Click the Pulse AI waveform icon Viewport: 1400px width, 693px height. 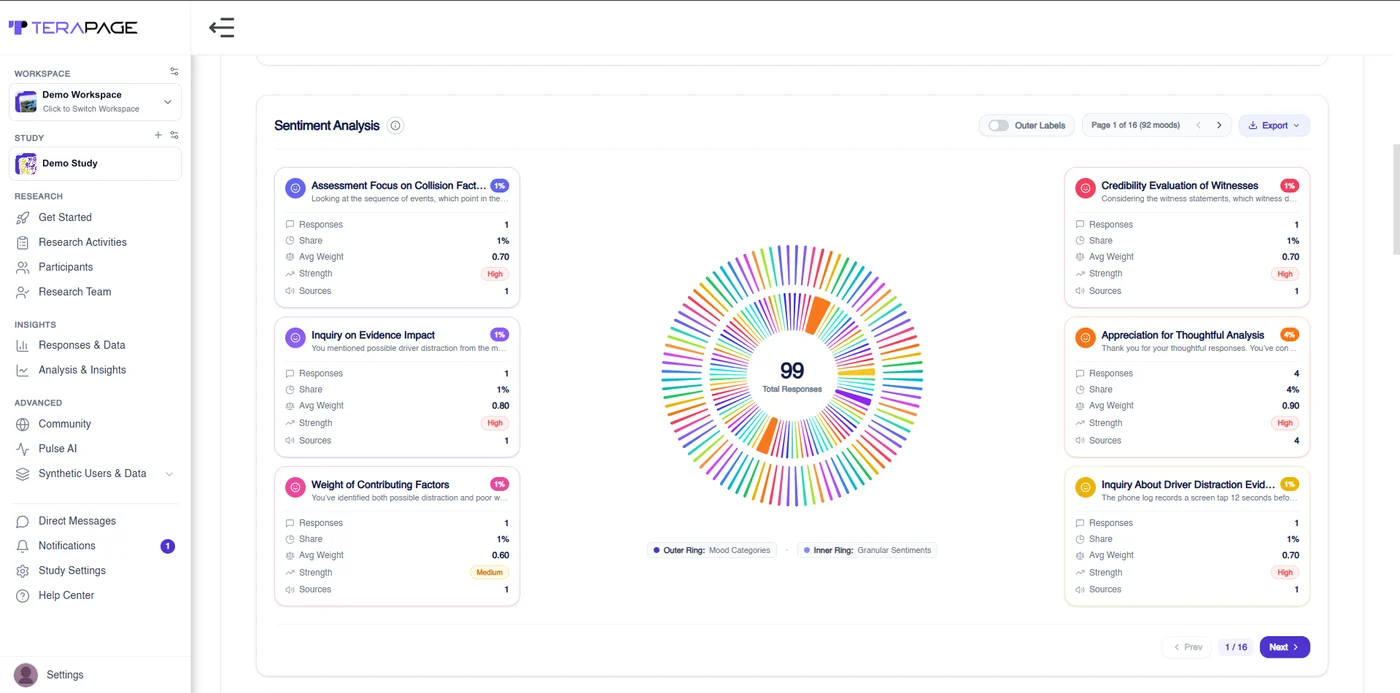[x=22, y=449]
